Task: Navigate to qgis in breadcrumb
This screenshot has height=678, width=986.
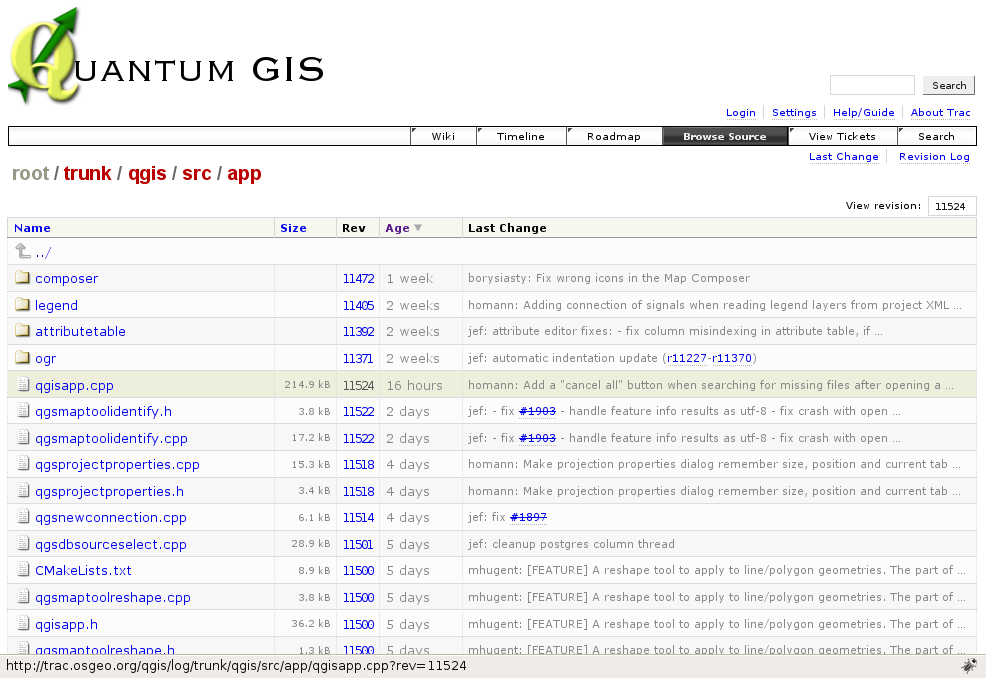Action: (x=147, y=173)
